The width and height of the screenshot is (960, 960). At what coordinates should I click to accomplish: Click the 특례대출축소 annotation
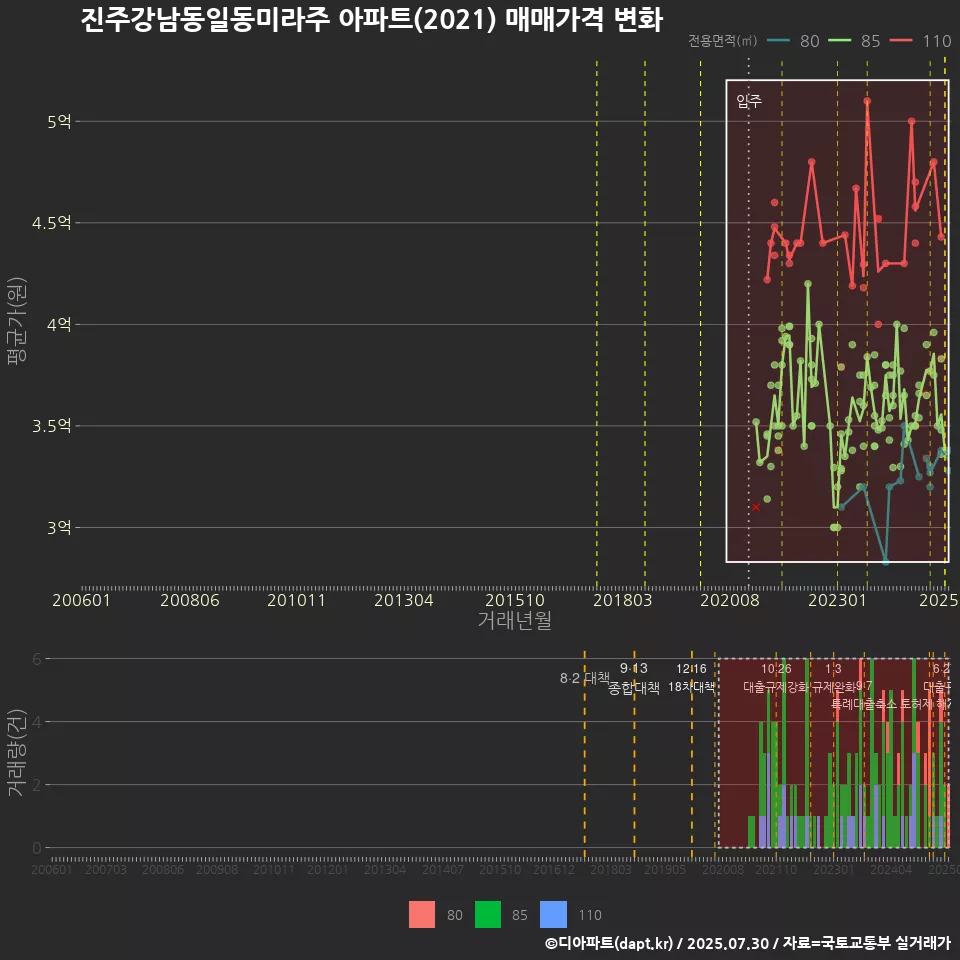pyautogui.click(x=864, y=703)
